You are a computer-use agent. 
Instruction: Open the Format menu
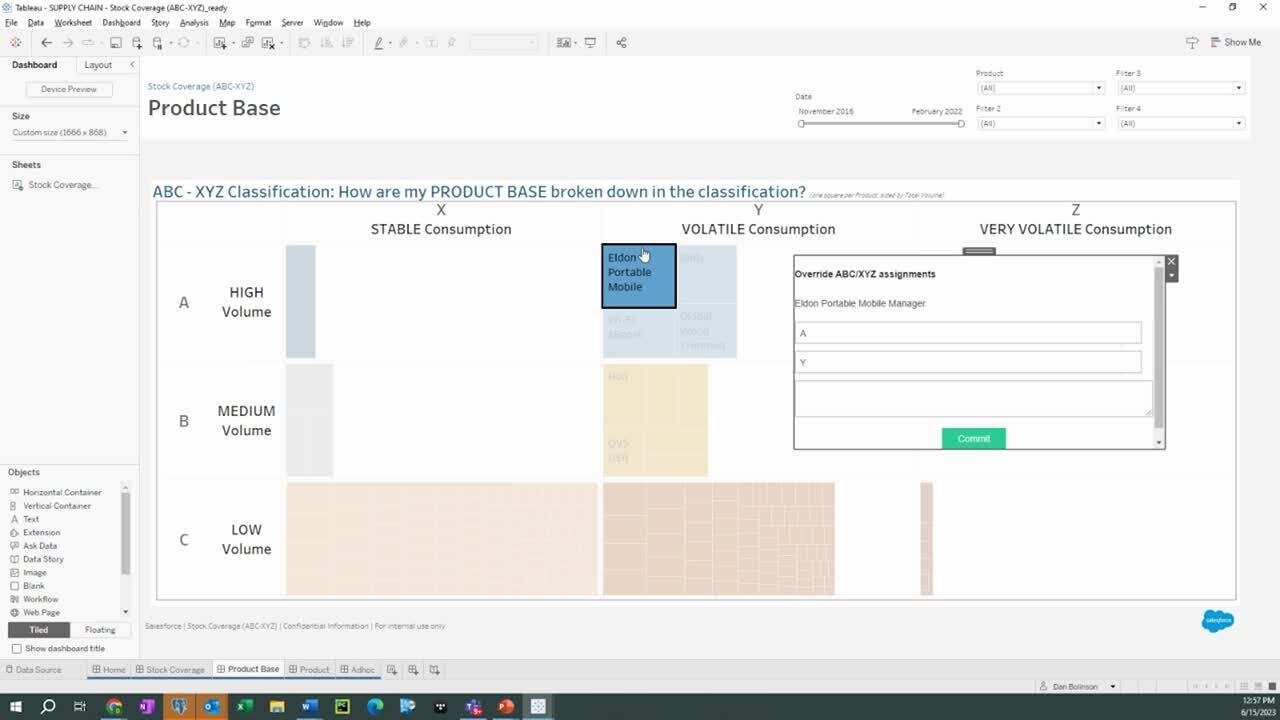click(x=258, y=22)
